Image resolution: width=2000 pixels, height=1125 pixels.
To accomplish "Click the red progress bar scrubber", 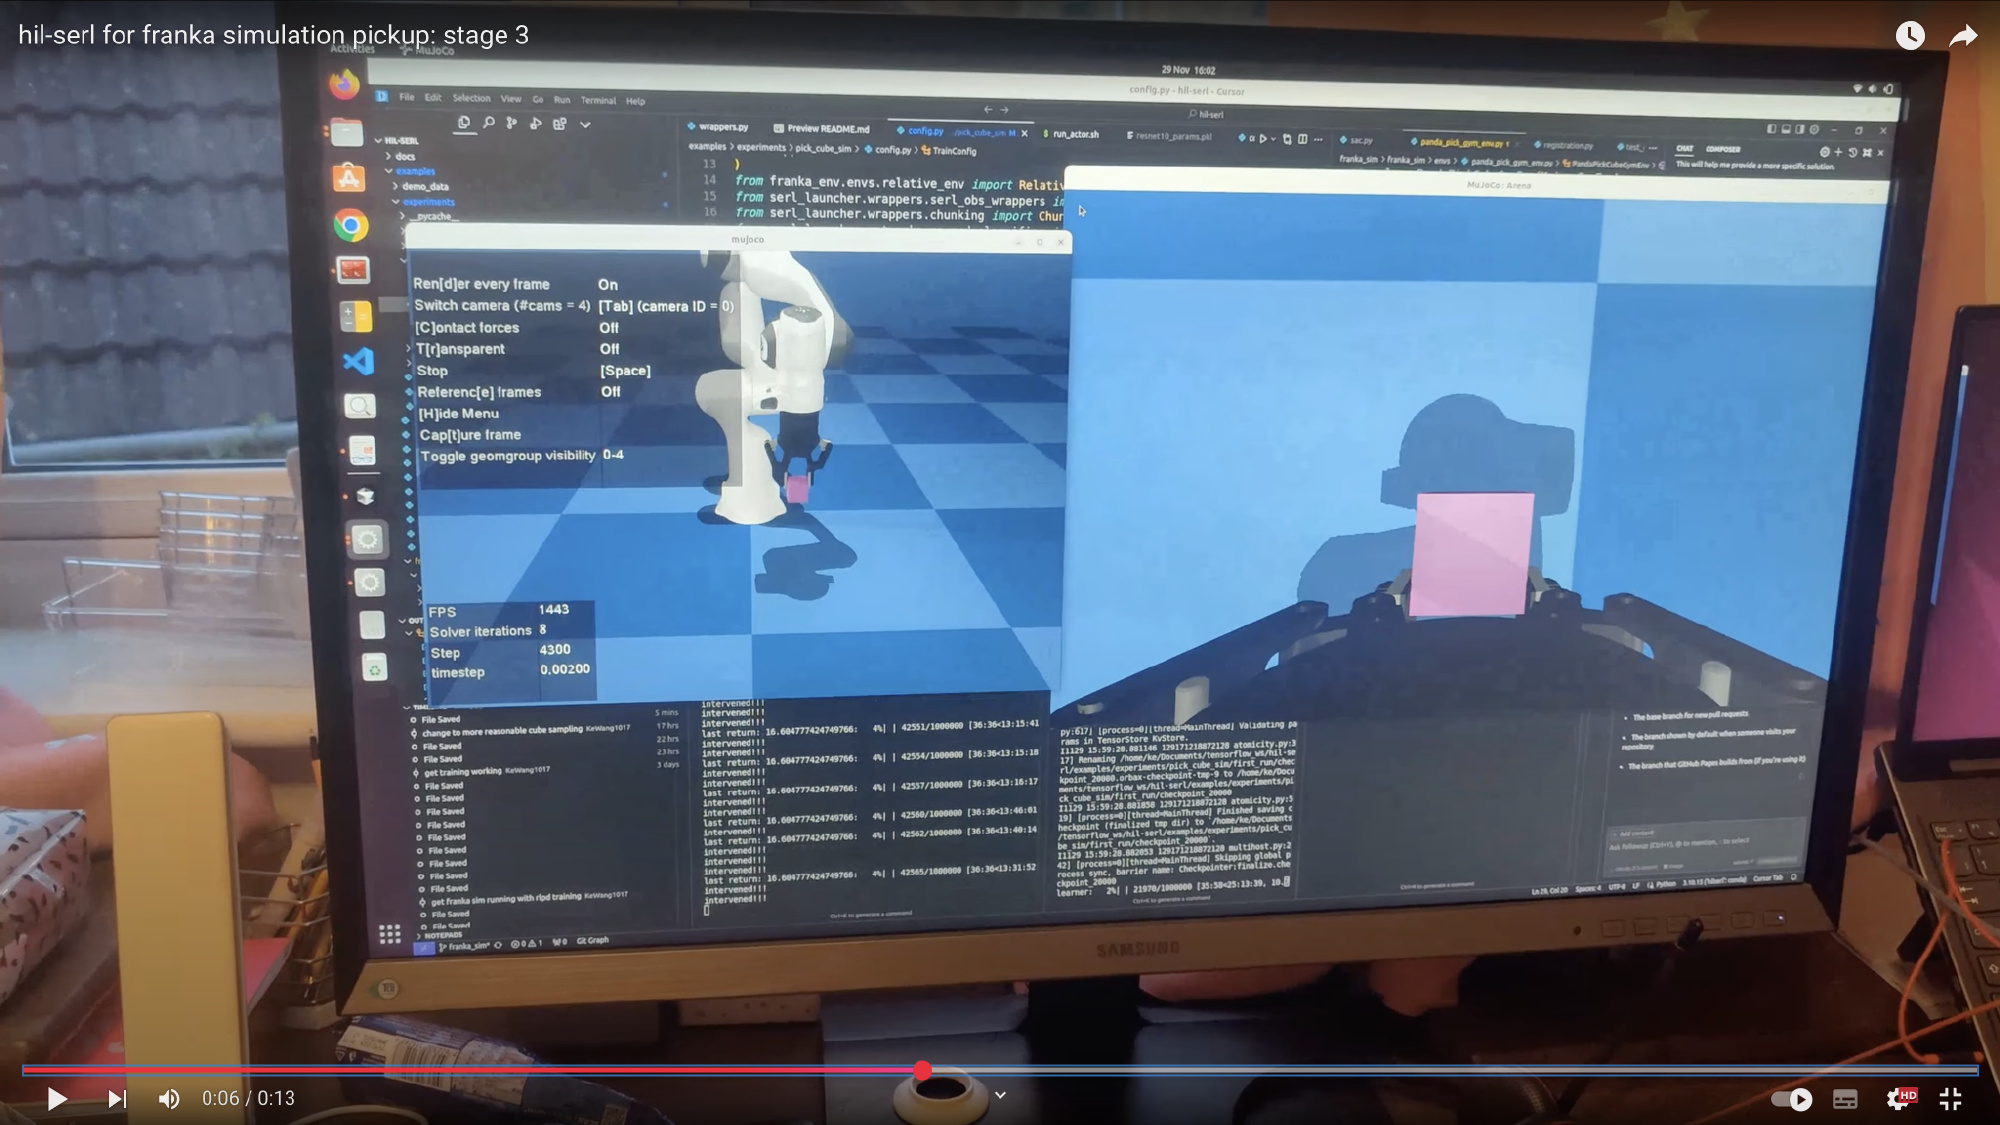I will [922, 1070].
